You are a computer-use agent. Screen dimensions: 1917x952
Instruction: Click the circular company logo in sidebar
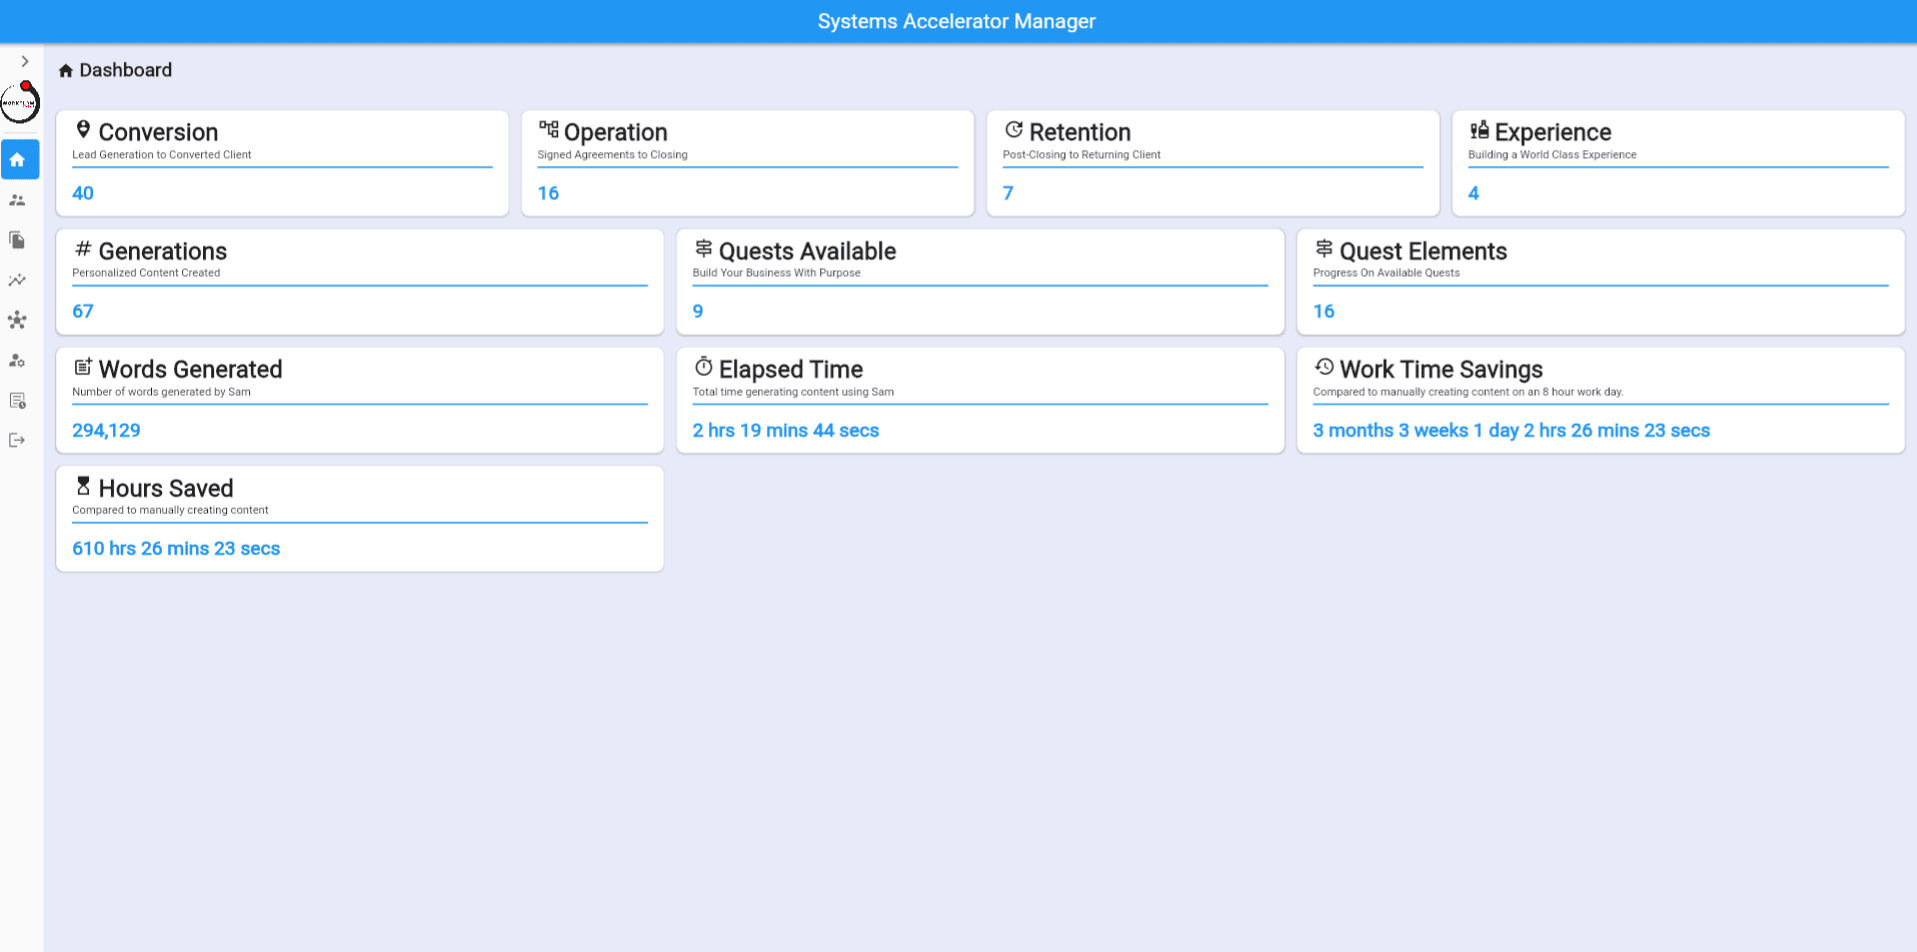[20, 102]
